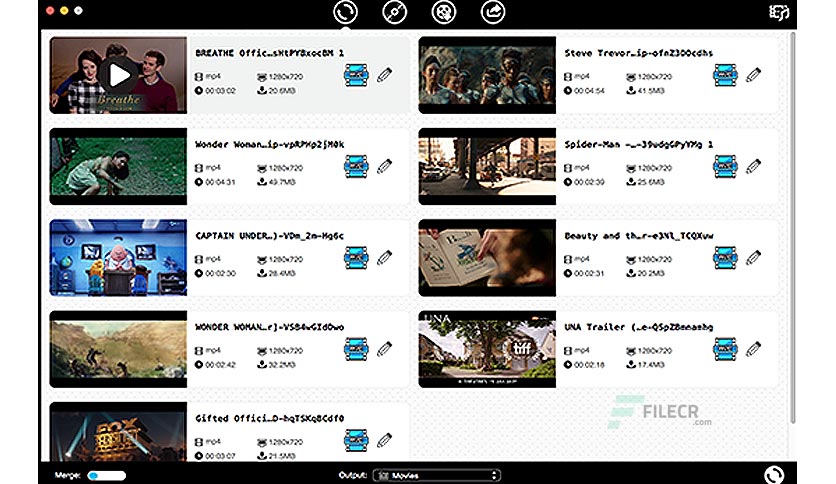The width and height of the screenshot is (836, 484).
Task: Click the duration "00:02:30" of CAPTAIN UNDER video
Action: point(220,273)
